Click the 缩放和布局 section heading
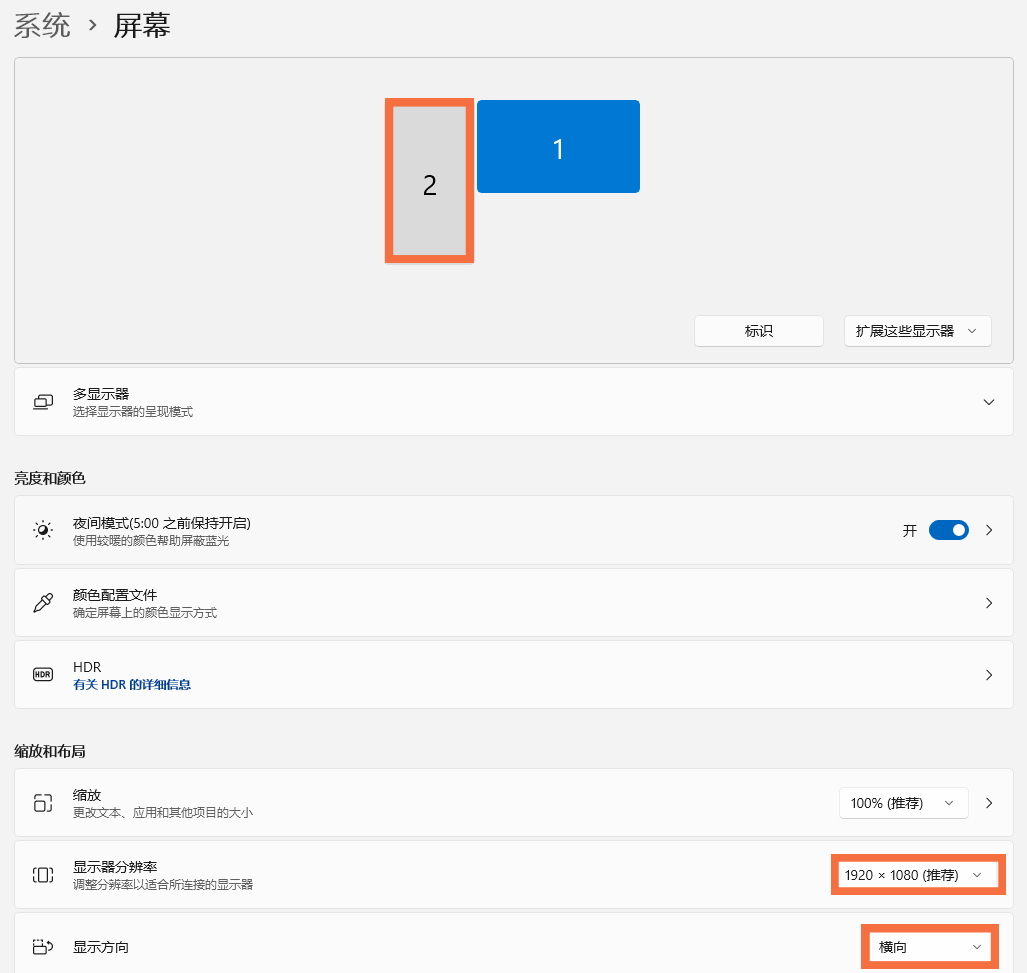This screenshot has width=1027, height=973. click(x=50, y=752)
